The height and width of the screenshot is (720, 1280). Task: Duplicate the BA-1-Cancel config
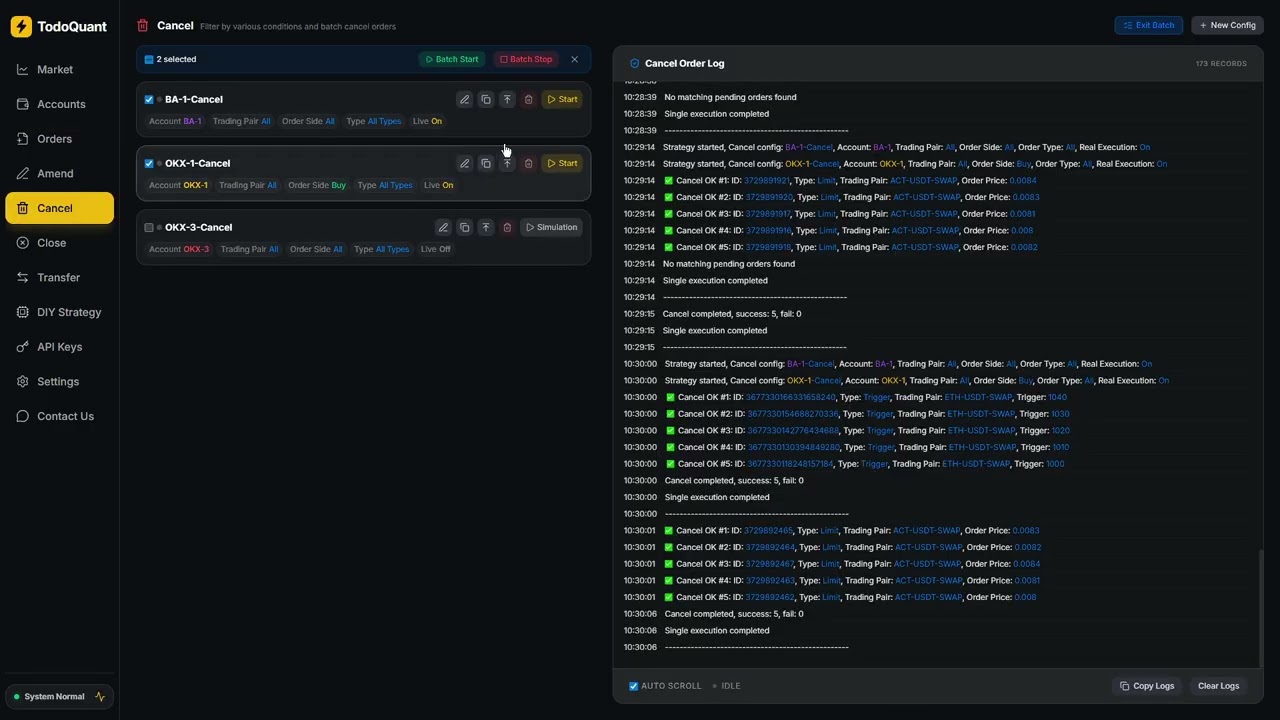click(486, 100)
